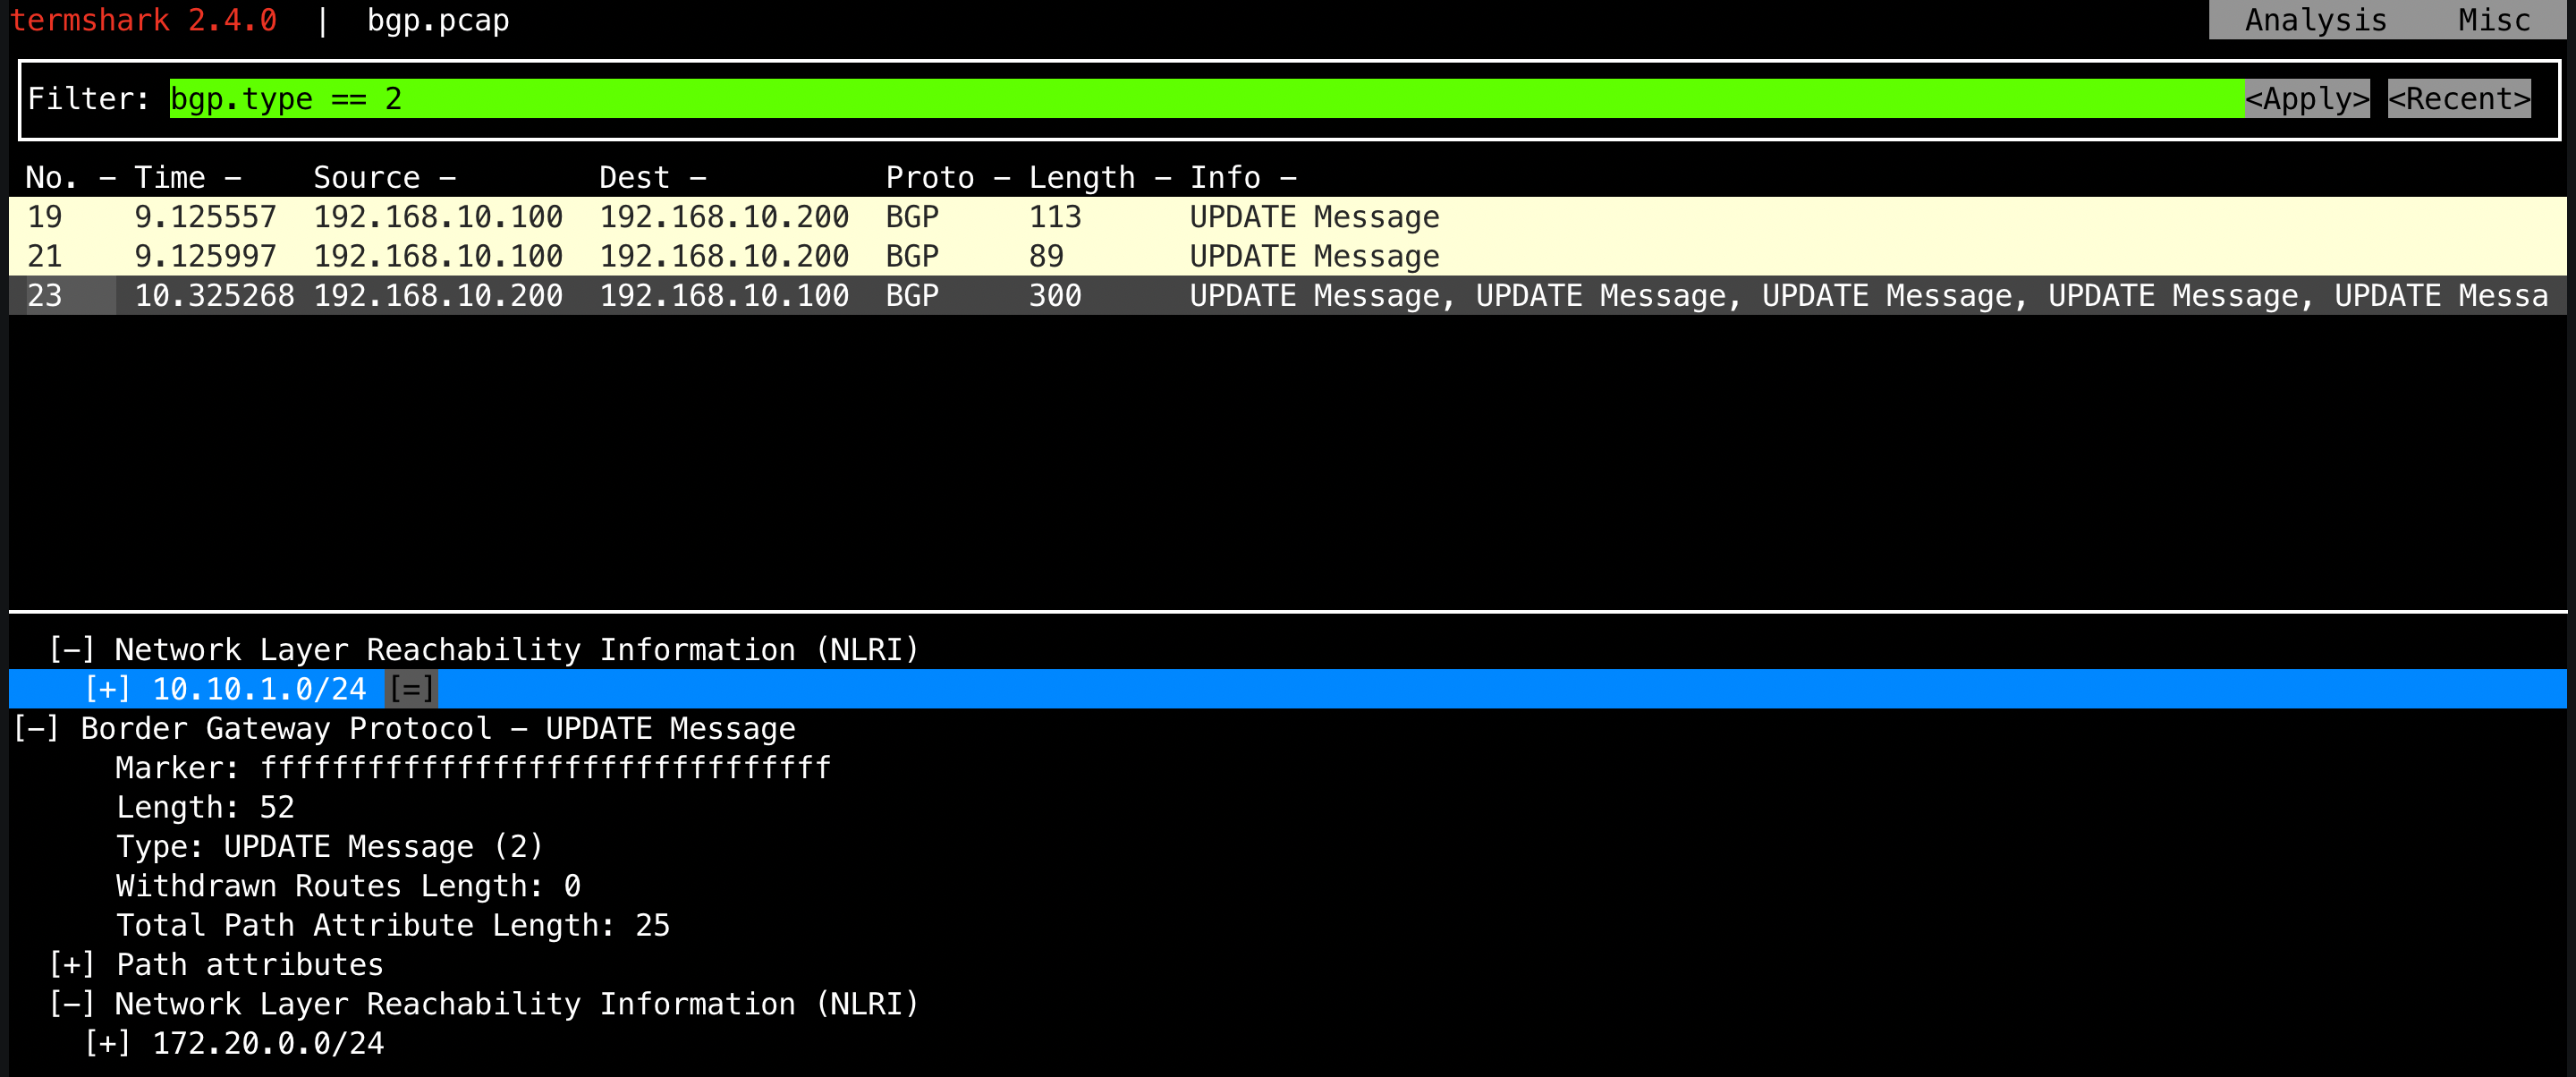This screenshot has height=1077, width=2576.
Task: Expand the 10.10.1.0/24 NLRI entry
Action: (107, 689)
